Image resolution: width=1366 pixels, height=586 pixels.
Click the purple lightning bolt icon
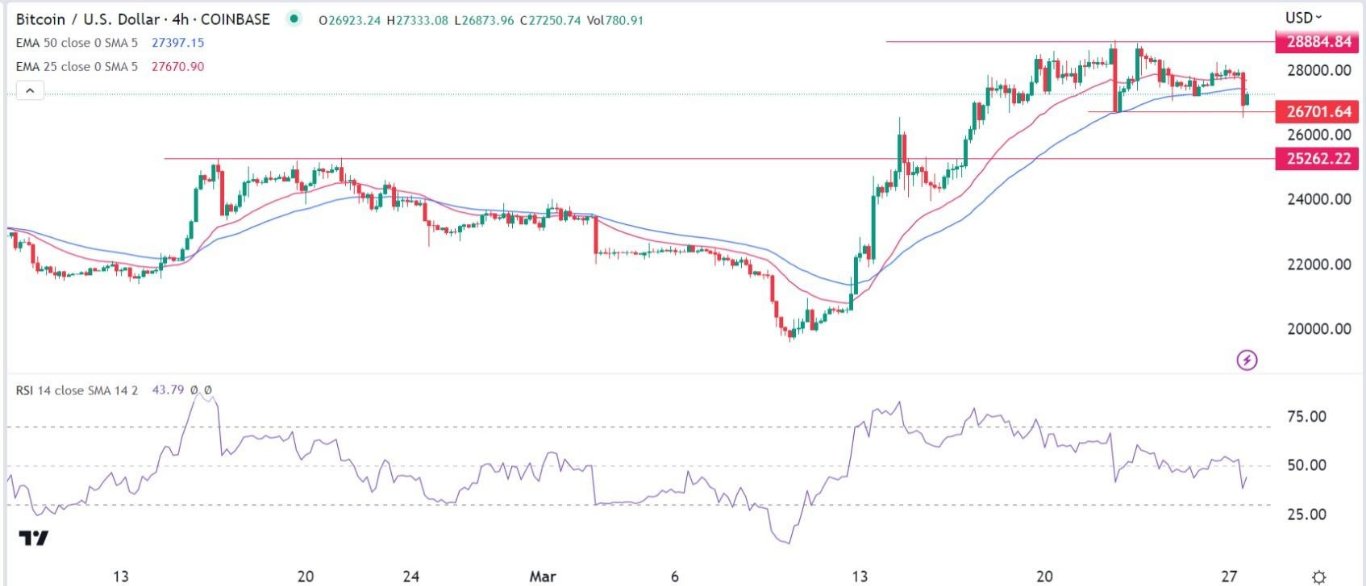pos(1247,360)
